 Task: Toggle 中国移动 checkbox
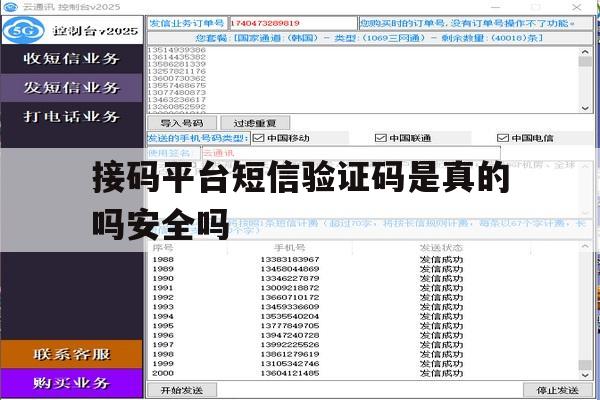pos(259,138)
